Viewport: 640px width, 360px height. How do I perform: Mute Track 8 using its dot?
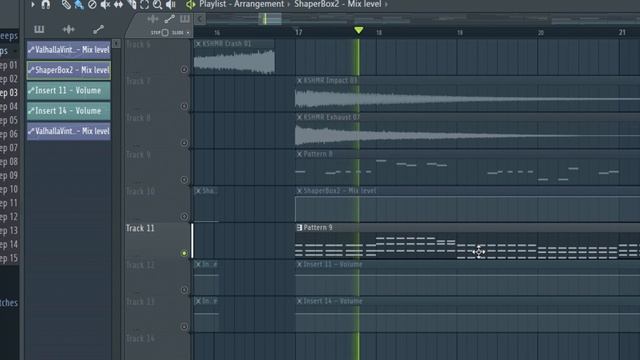(184, 143)
